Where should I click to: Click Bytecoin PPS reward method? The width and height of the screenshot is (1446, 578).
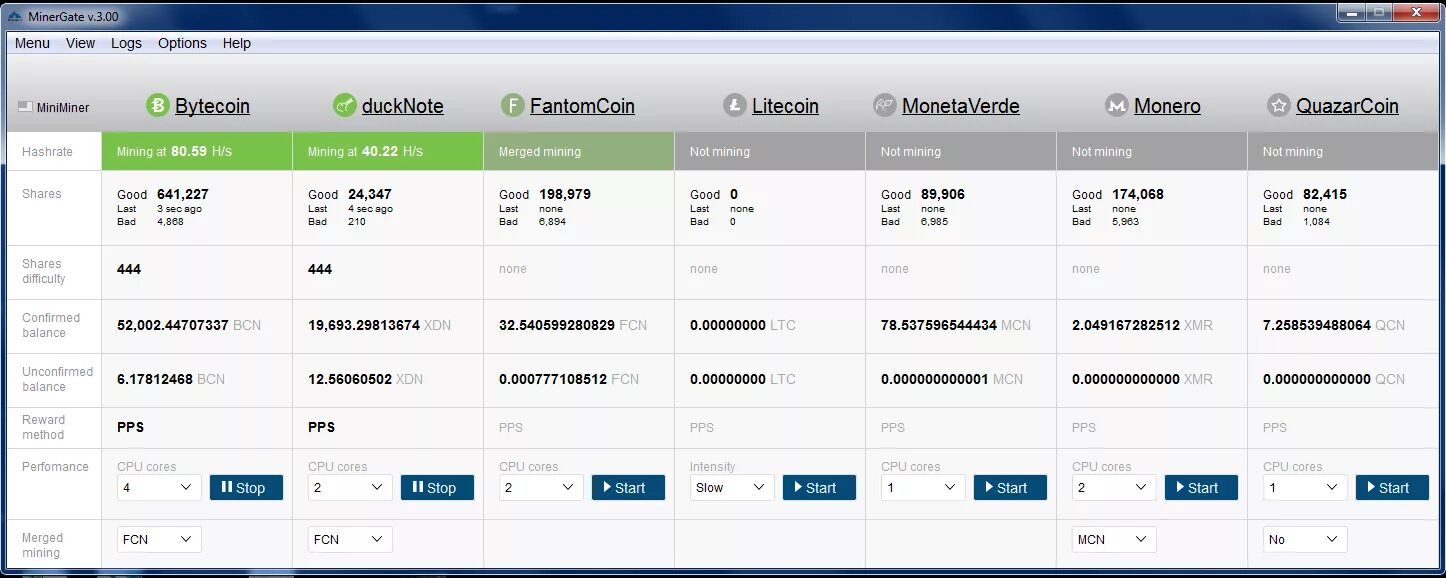click(130, 427)
